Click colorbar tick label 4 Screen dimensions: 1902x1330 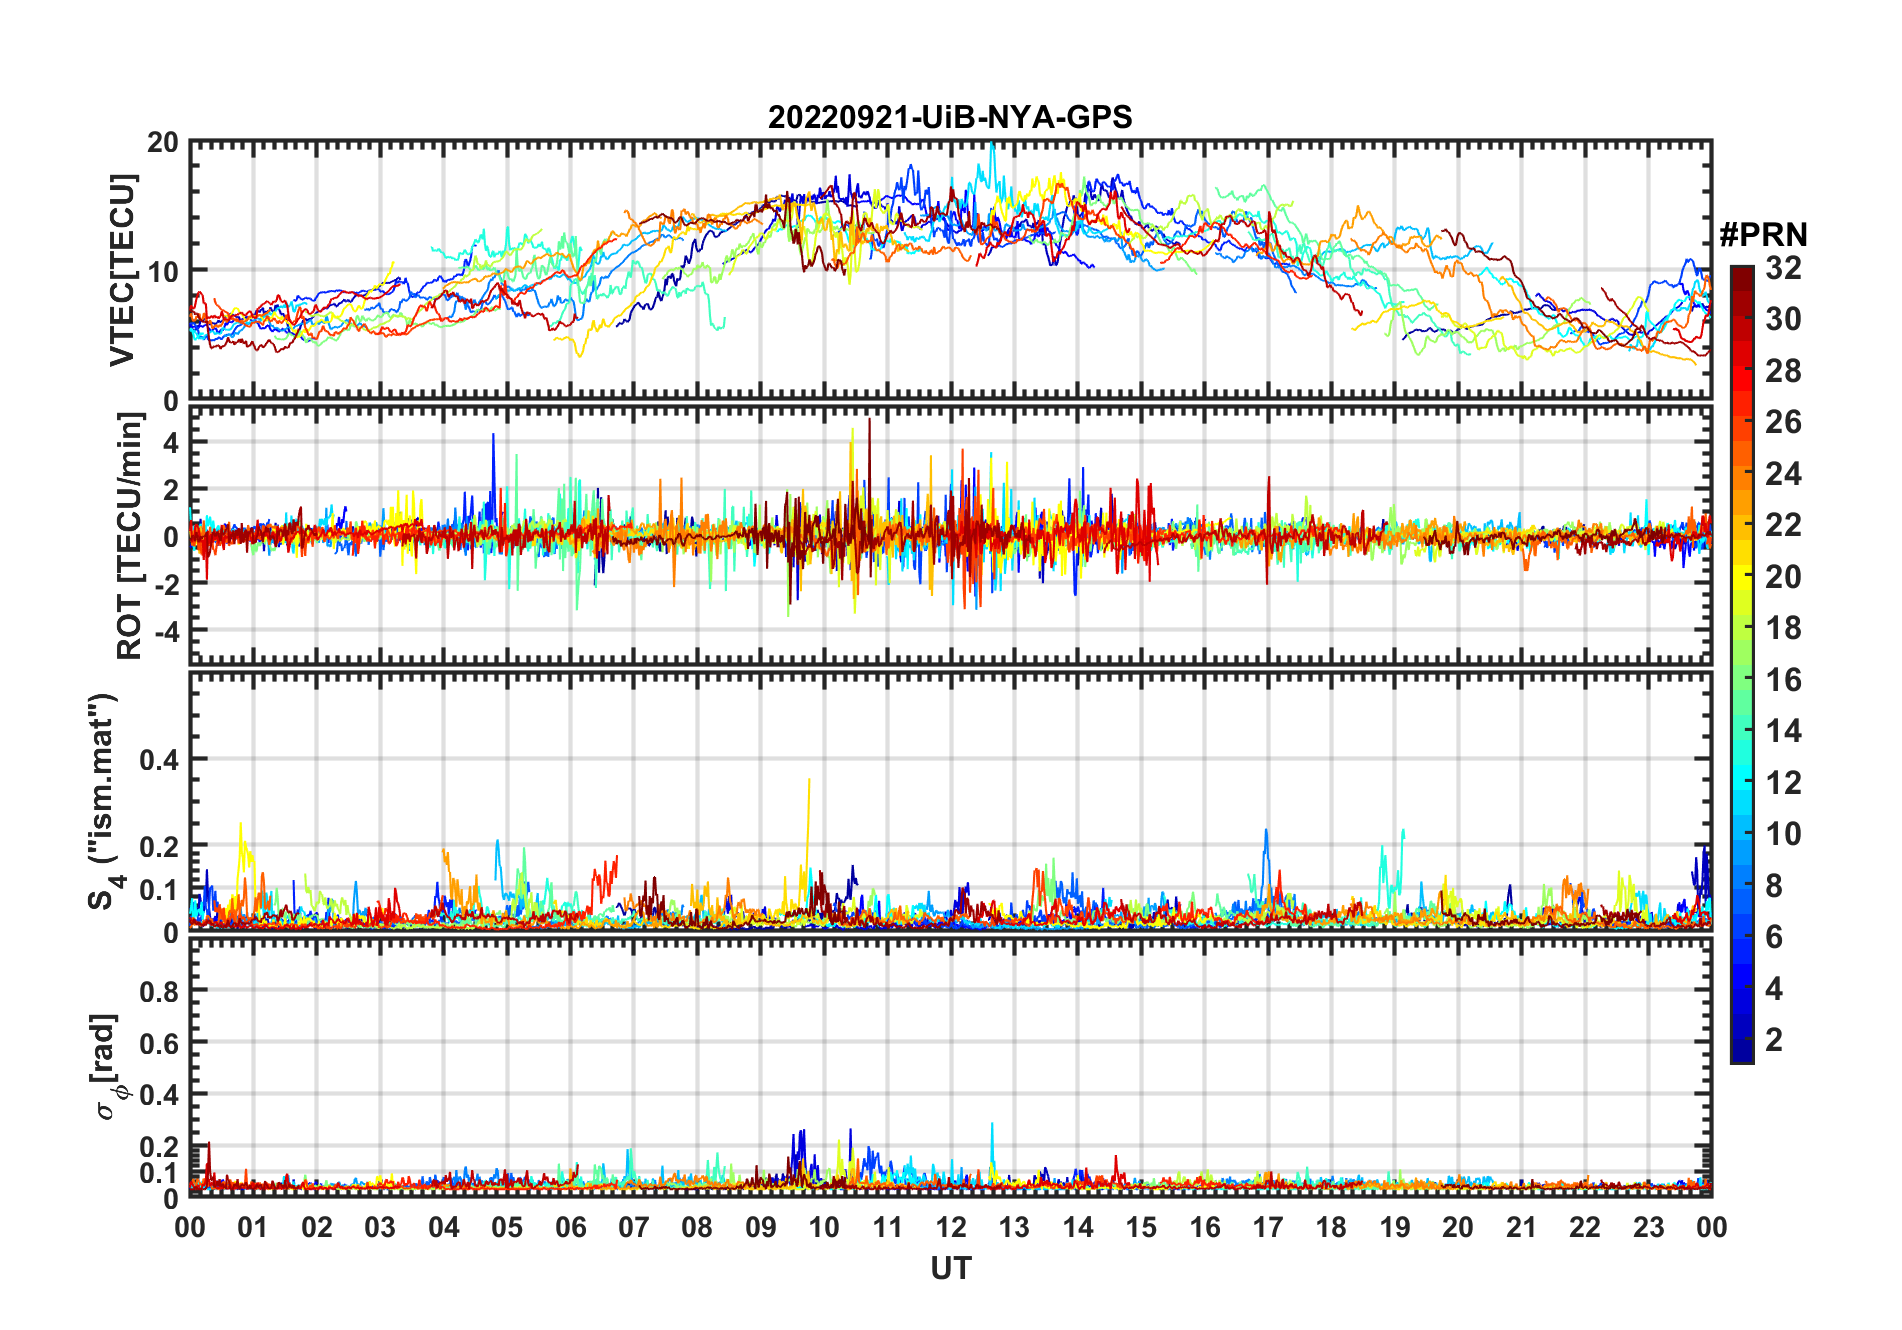click(1774, 989)
